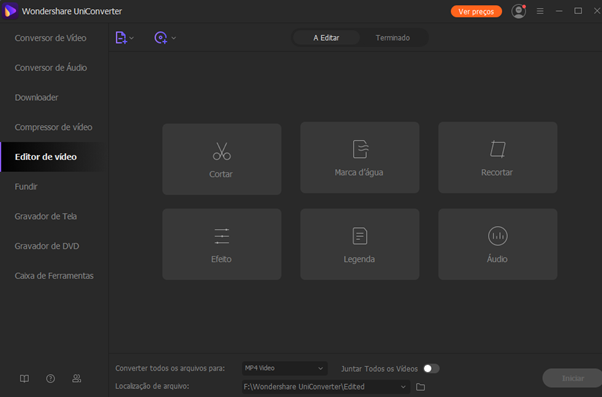
Task: Click the Áudio equalizer icon
Action: [498, 236]
